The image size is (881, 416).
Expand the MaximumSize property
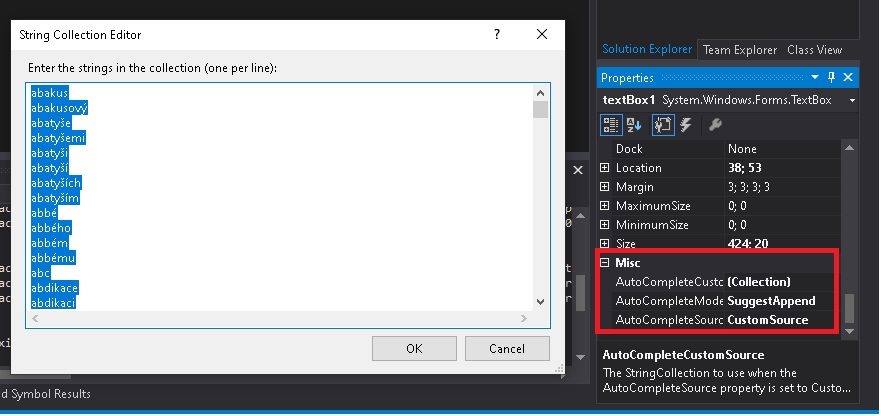click(605, 206)
